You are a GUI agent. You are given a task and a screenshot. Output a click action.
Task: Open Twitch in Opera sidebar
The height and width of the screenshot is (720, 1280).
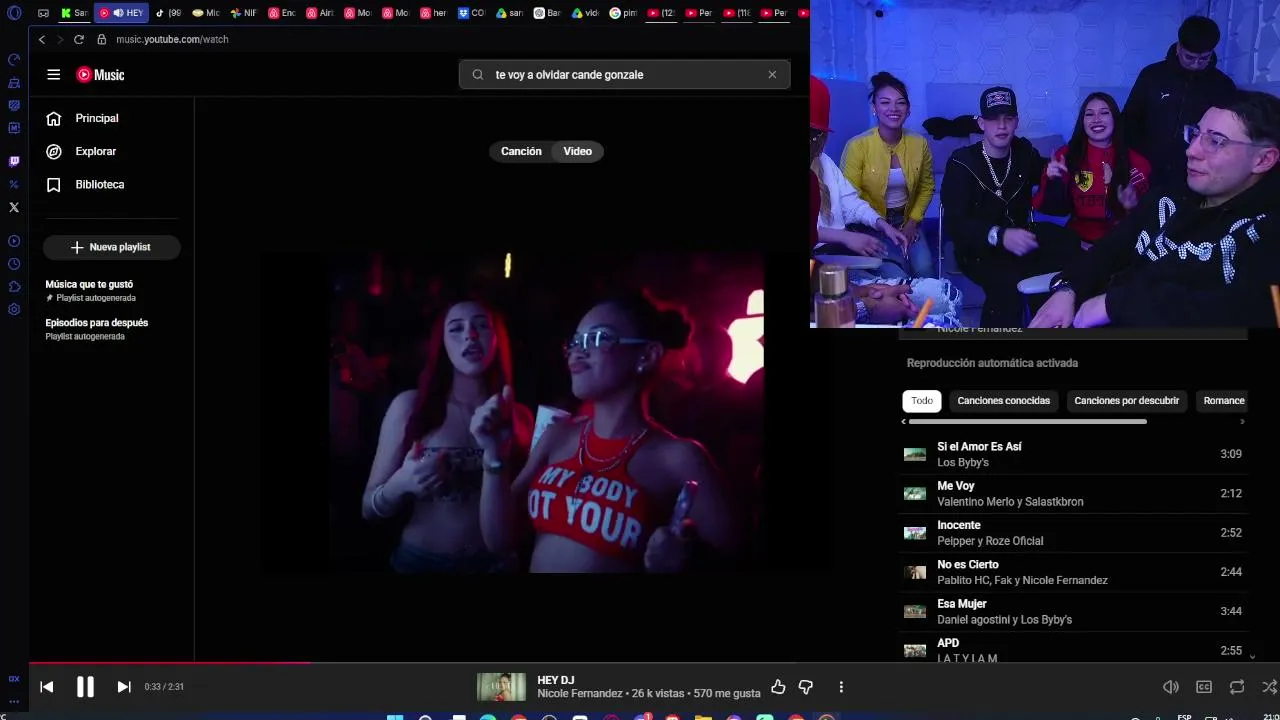click(x=14, y=161)
